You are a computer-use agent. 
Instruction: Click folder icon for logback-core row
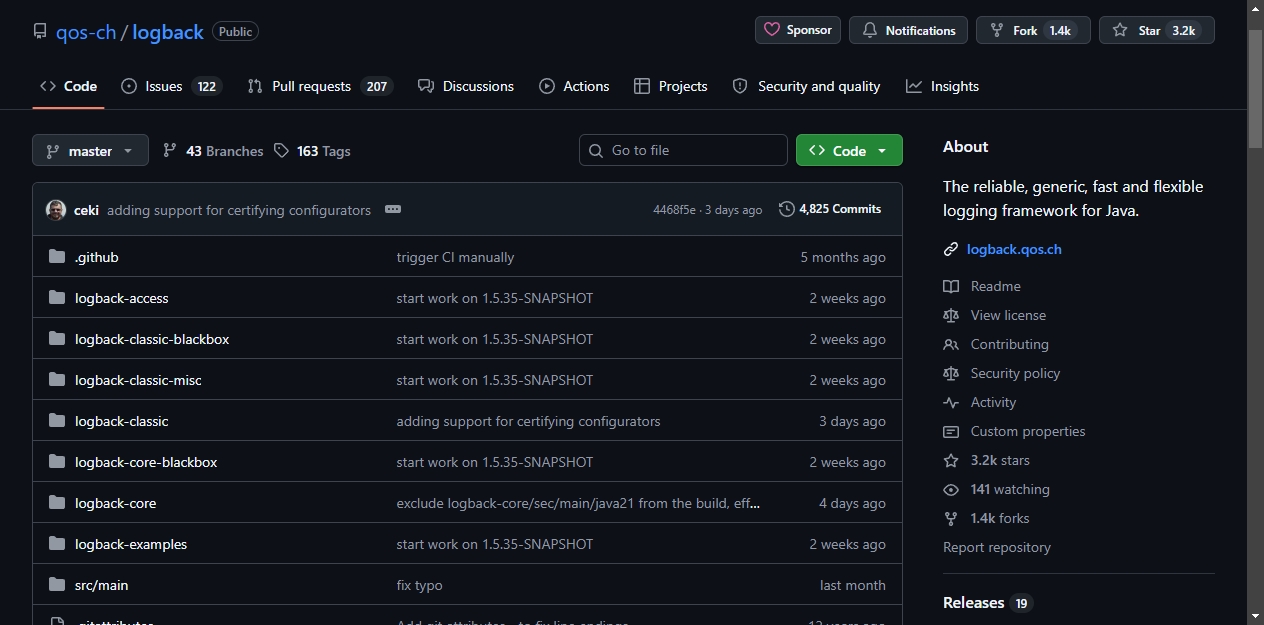tap(57, 503)
